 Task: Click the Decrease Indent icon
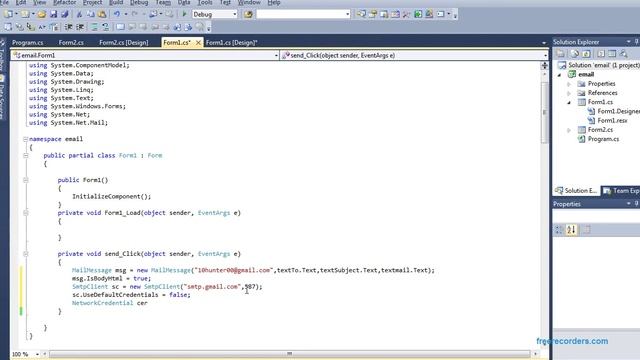click(69, 27)
